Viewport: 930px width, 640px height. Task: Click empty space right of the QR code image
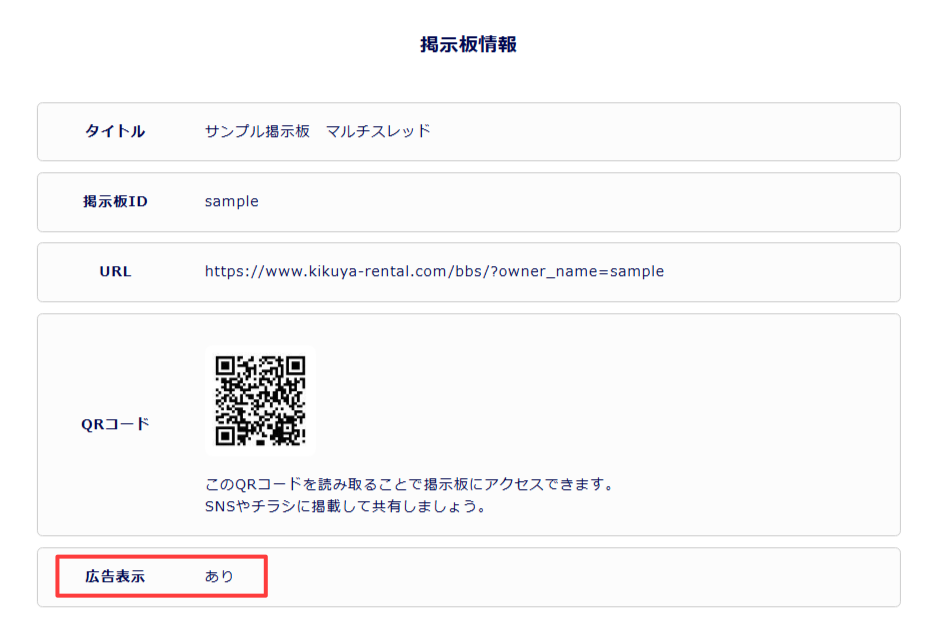point(600,400)
